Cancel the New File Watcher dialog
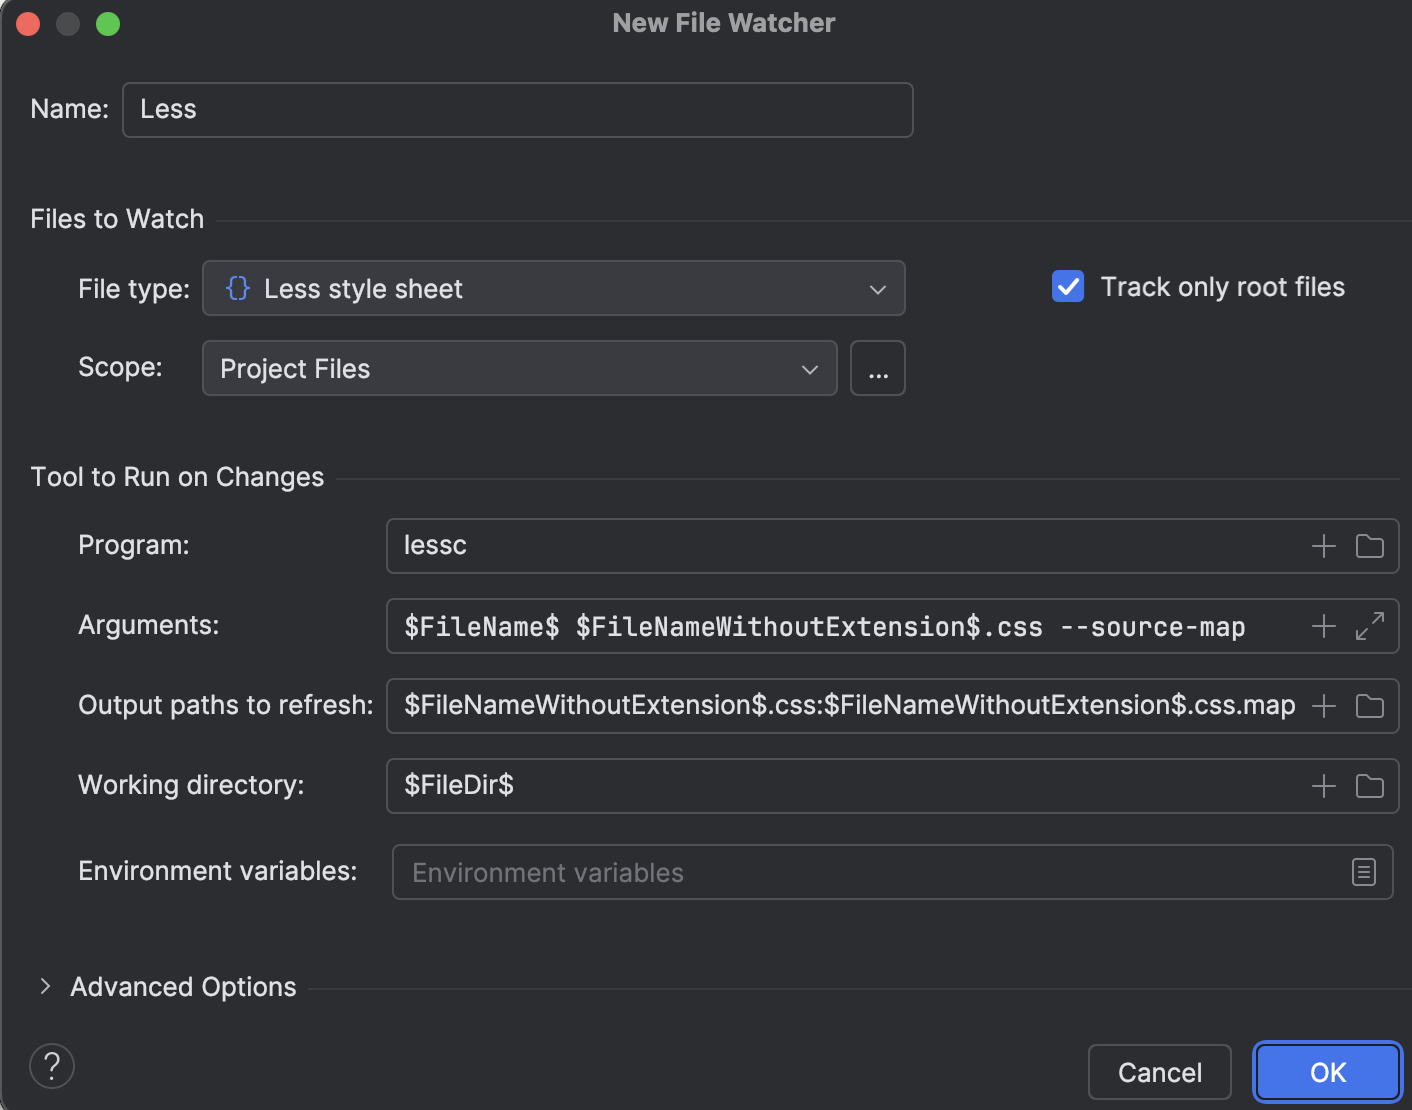The height and width of the screenshot is (1110, 1412). pyautogui.click(x=1159, y=1071)
